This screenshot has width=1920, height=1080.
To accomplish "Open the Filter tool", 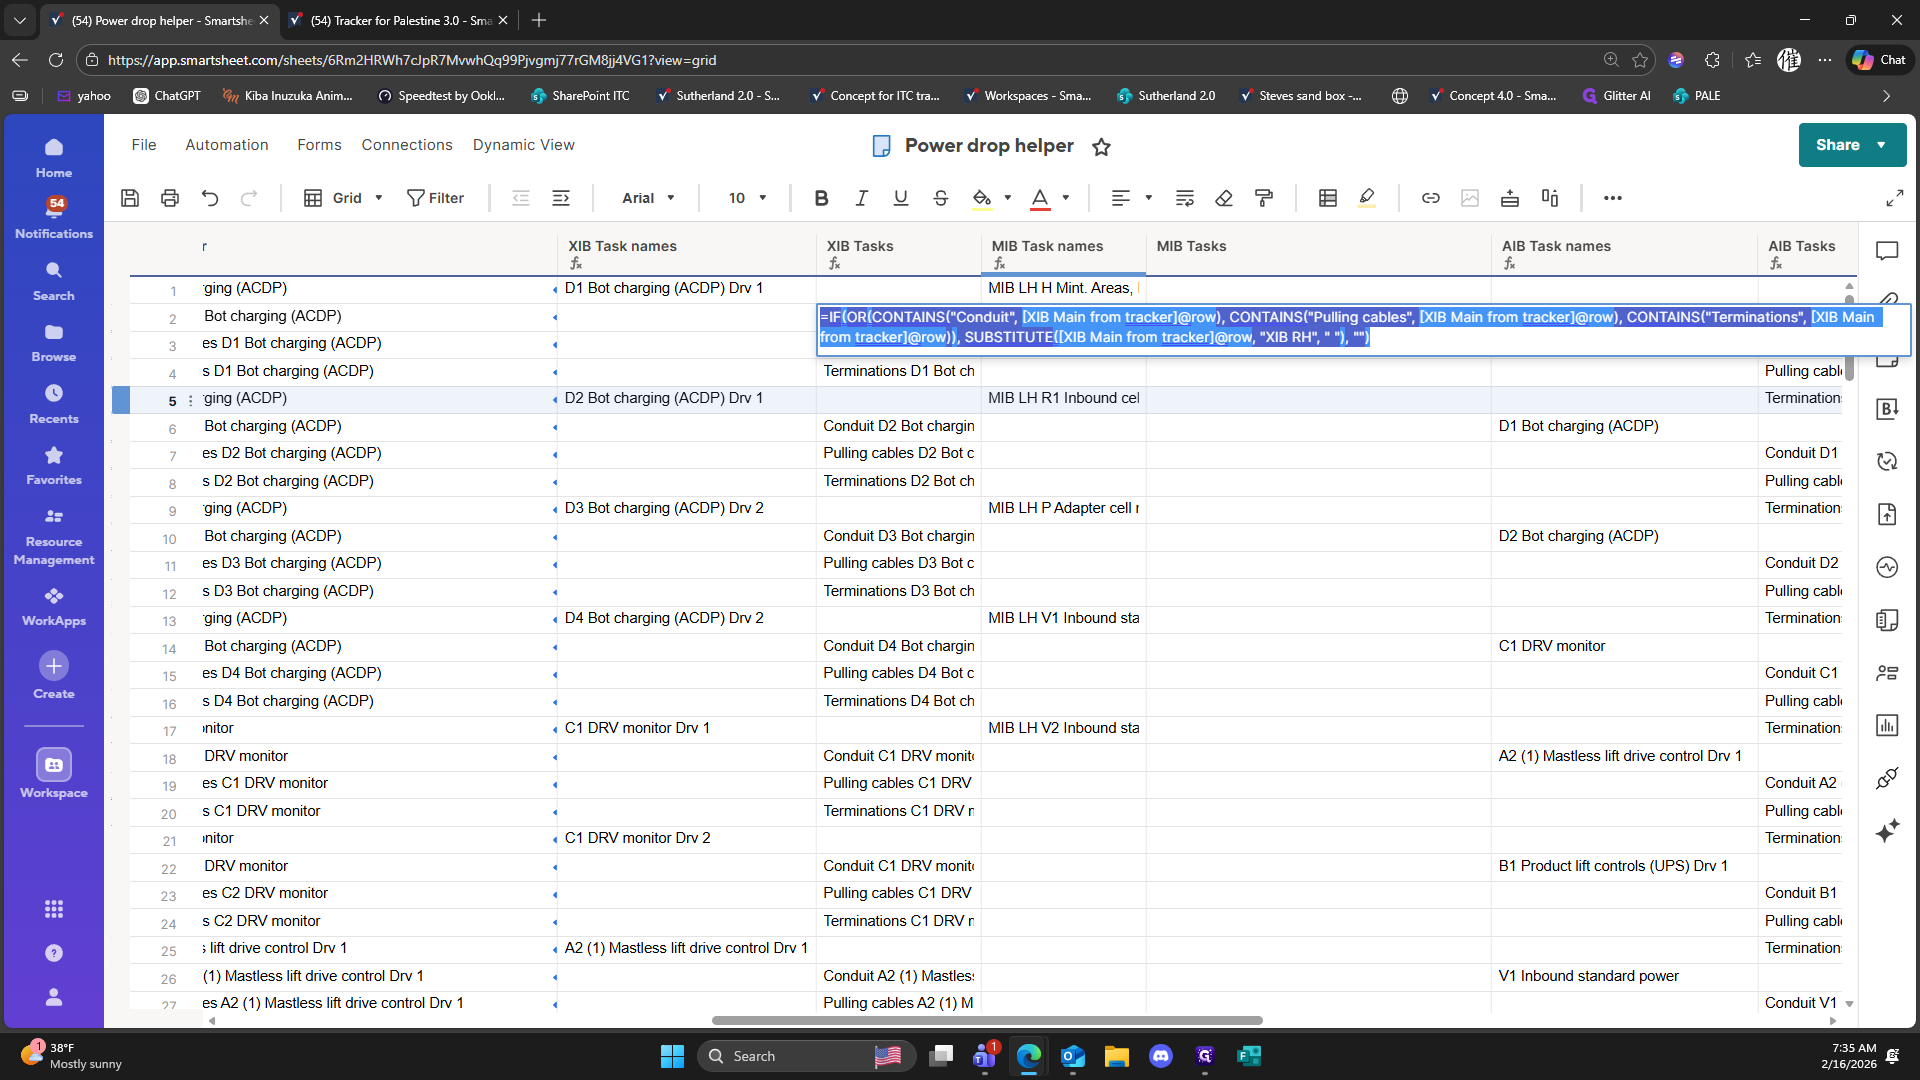I will 435,198.
